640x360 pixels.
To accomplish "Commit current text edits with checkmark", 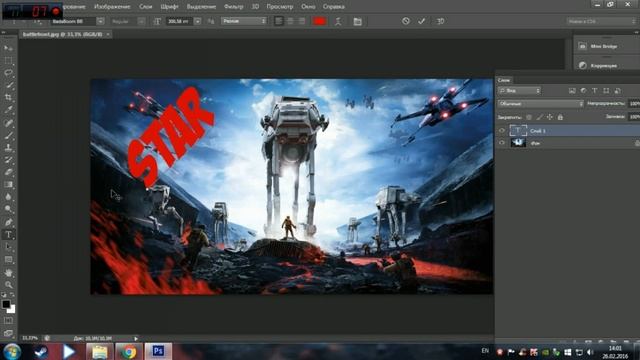I will pos(422,21).
